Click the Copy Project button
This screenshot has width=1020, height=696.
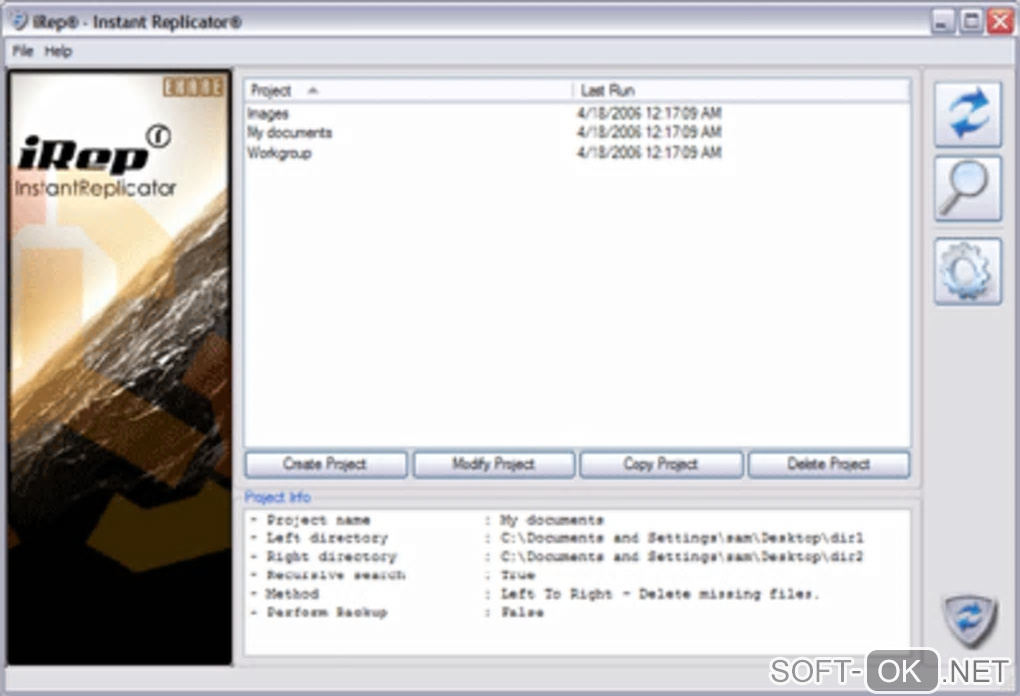(x=661, y=464)
